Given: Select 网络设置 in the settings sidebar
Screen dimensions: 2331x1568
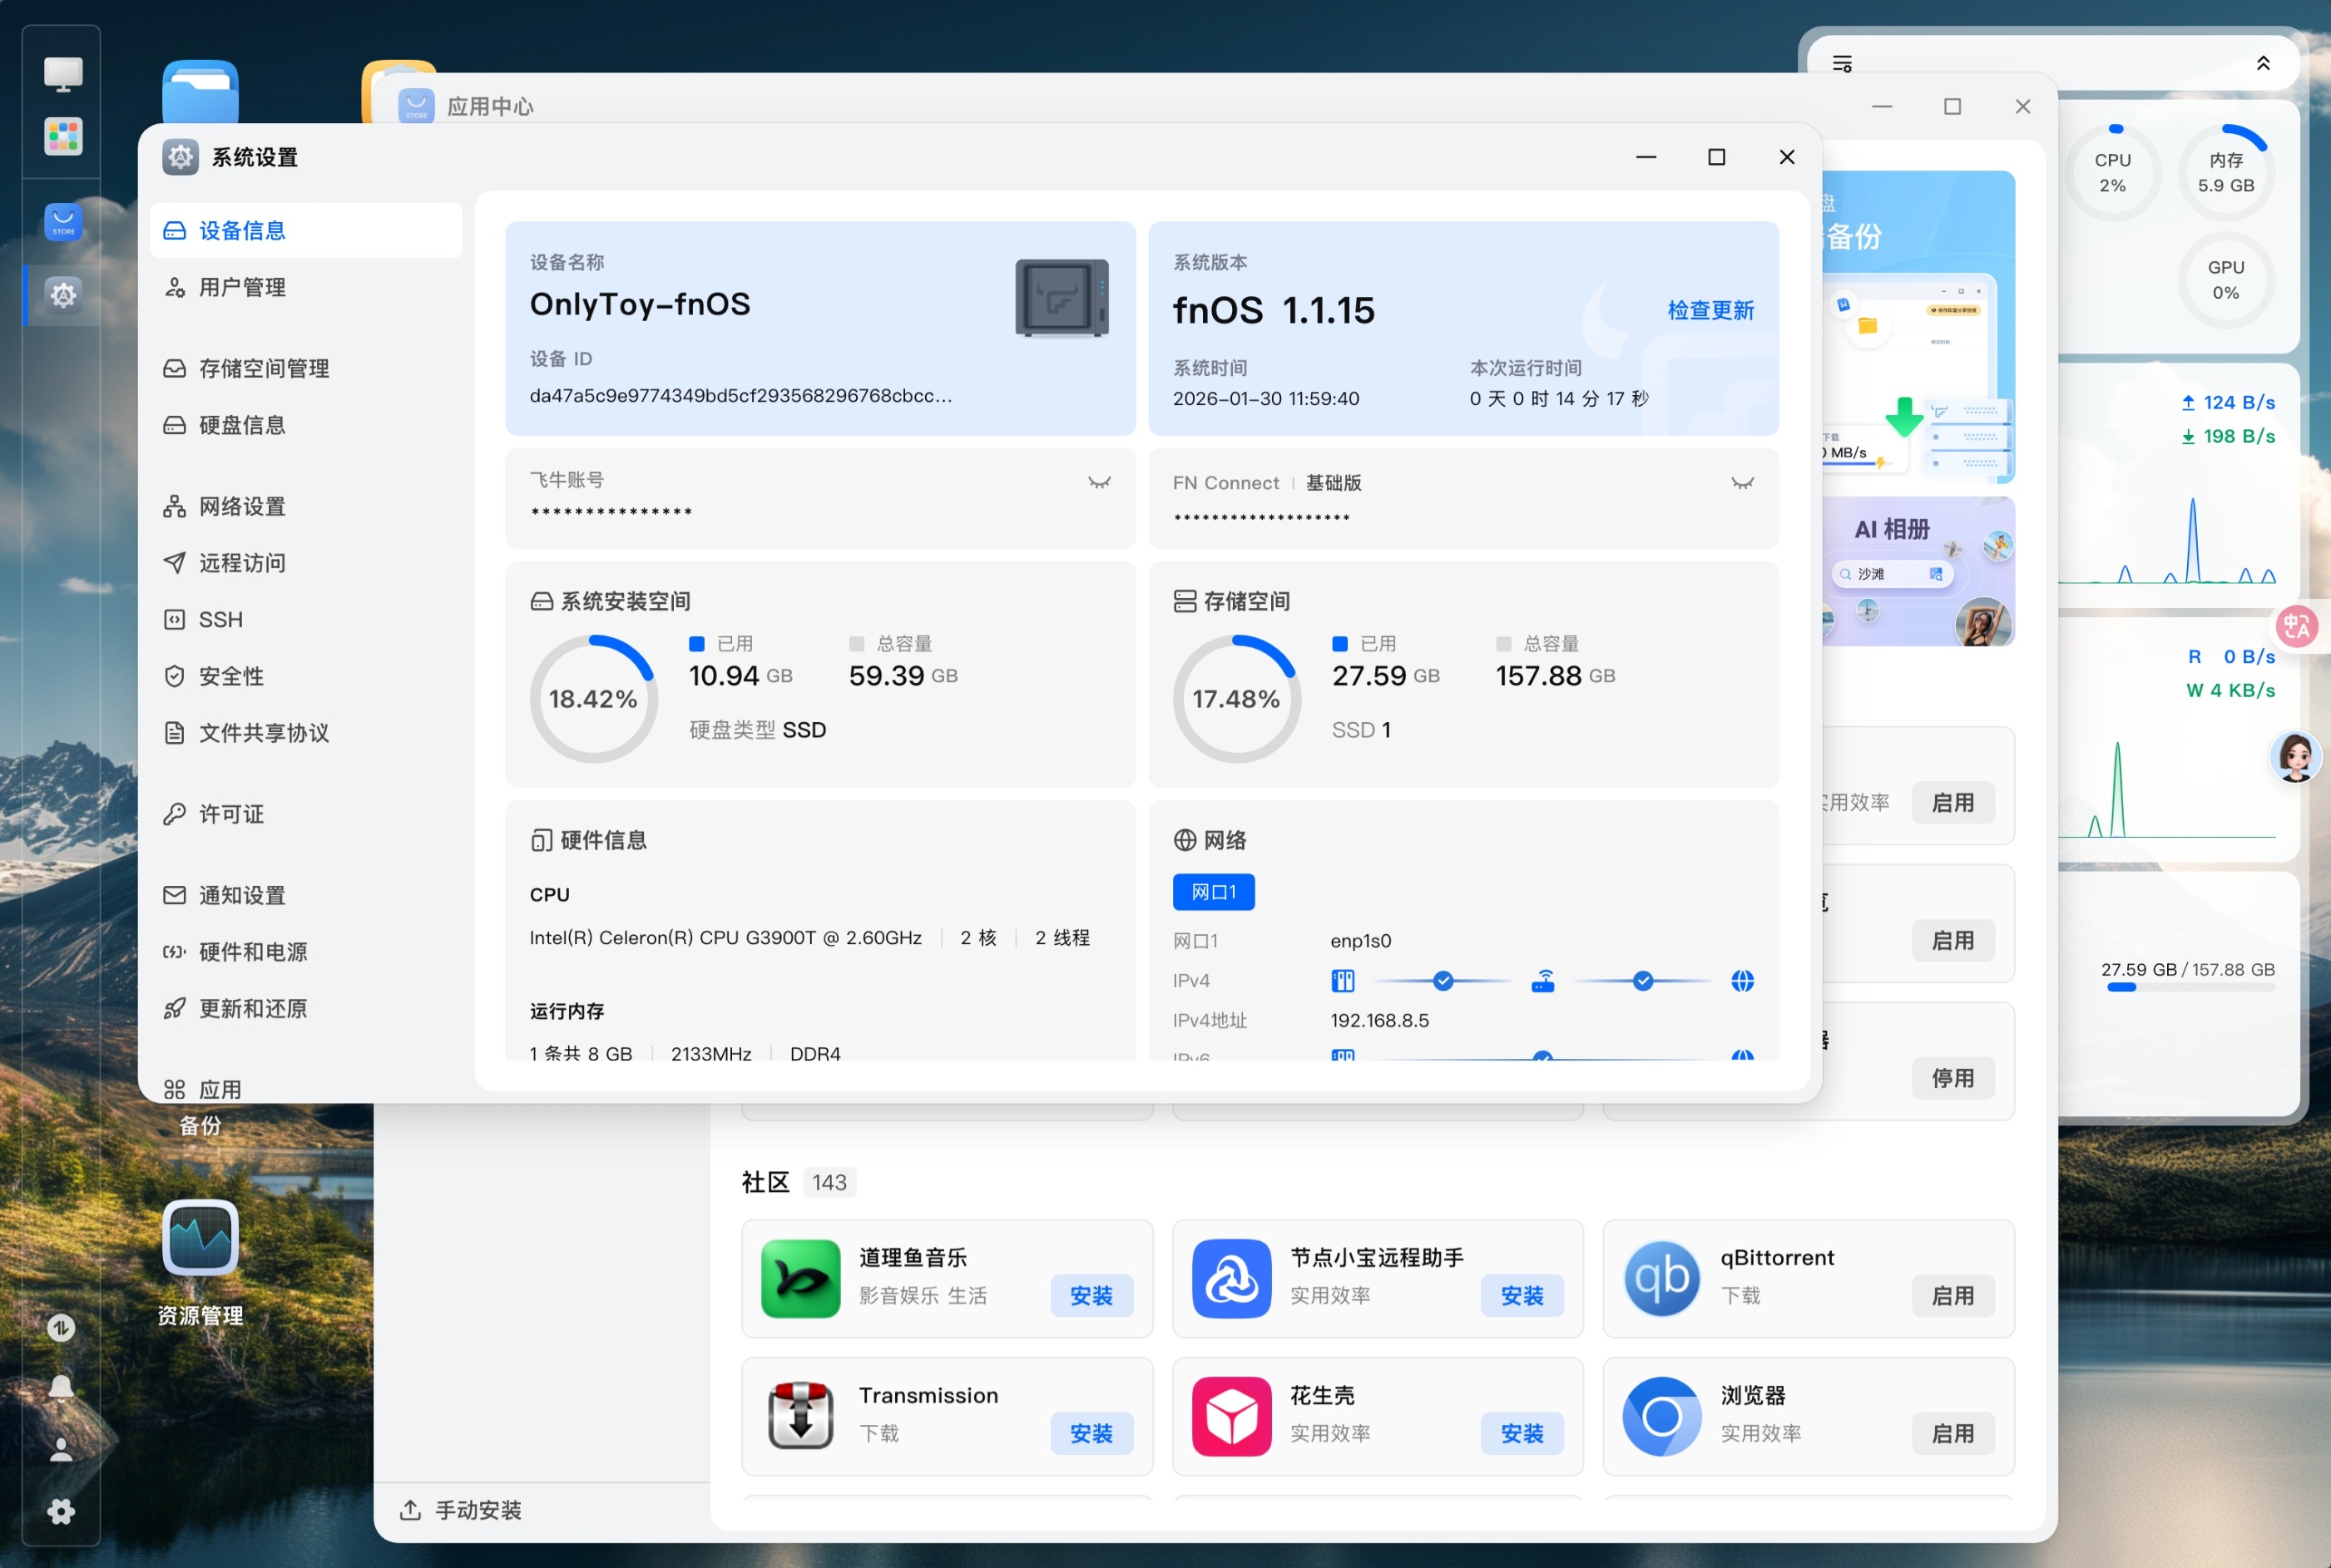Looking at the screenshot, I should (x=242, y=506).
